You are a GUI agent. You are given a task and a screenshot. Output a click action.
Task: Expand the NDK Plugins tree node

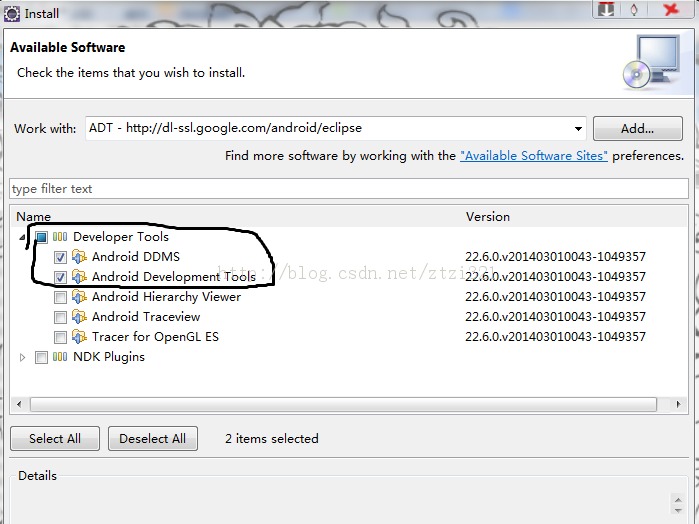[x=22, y=357]
